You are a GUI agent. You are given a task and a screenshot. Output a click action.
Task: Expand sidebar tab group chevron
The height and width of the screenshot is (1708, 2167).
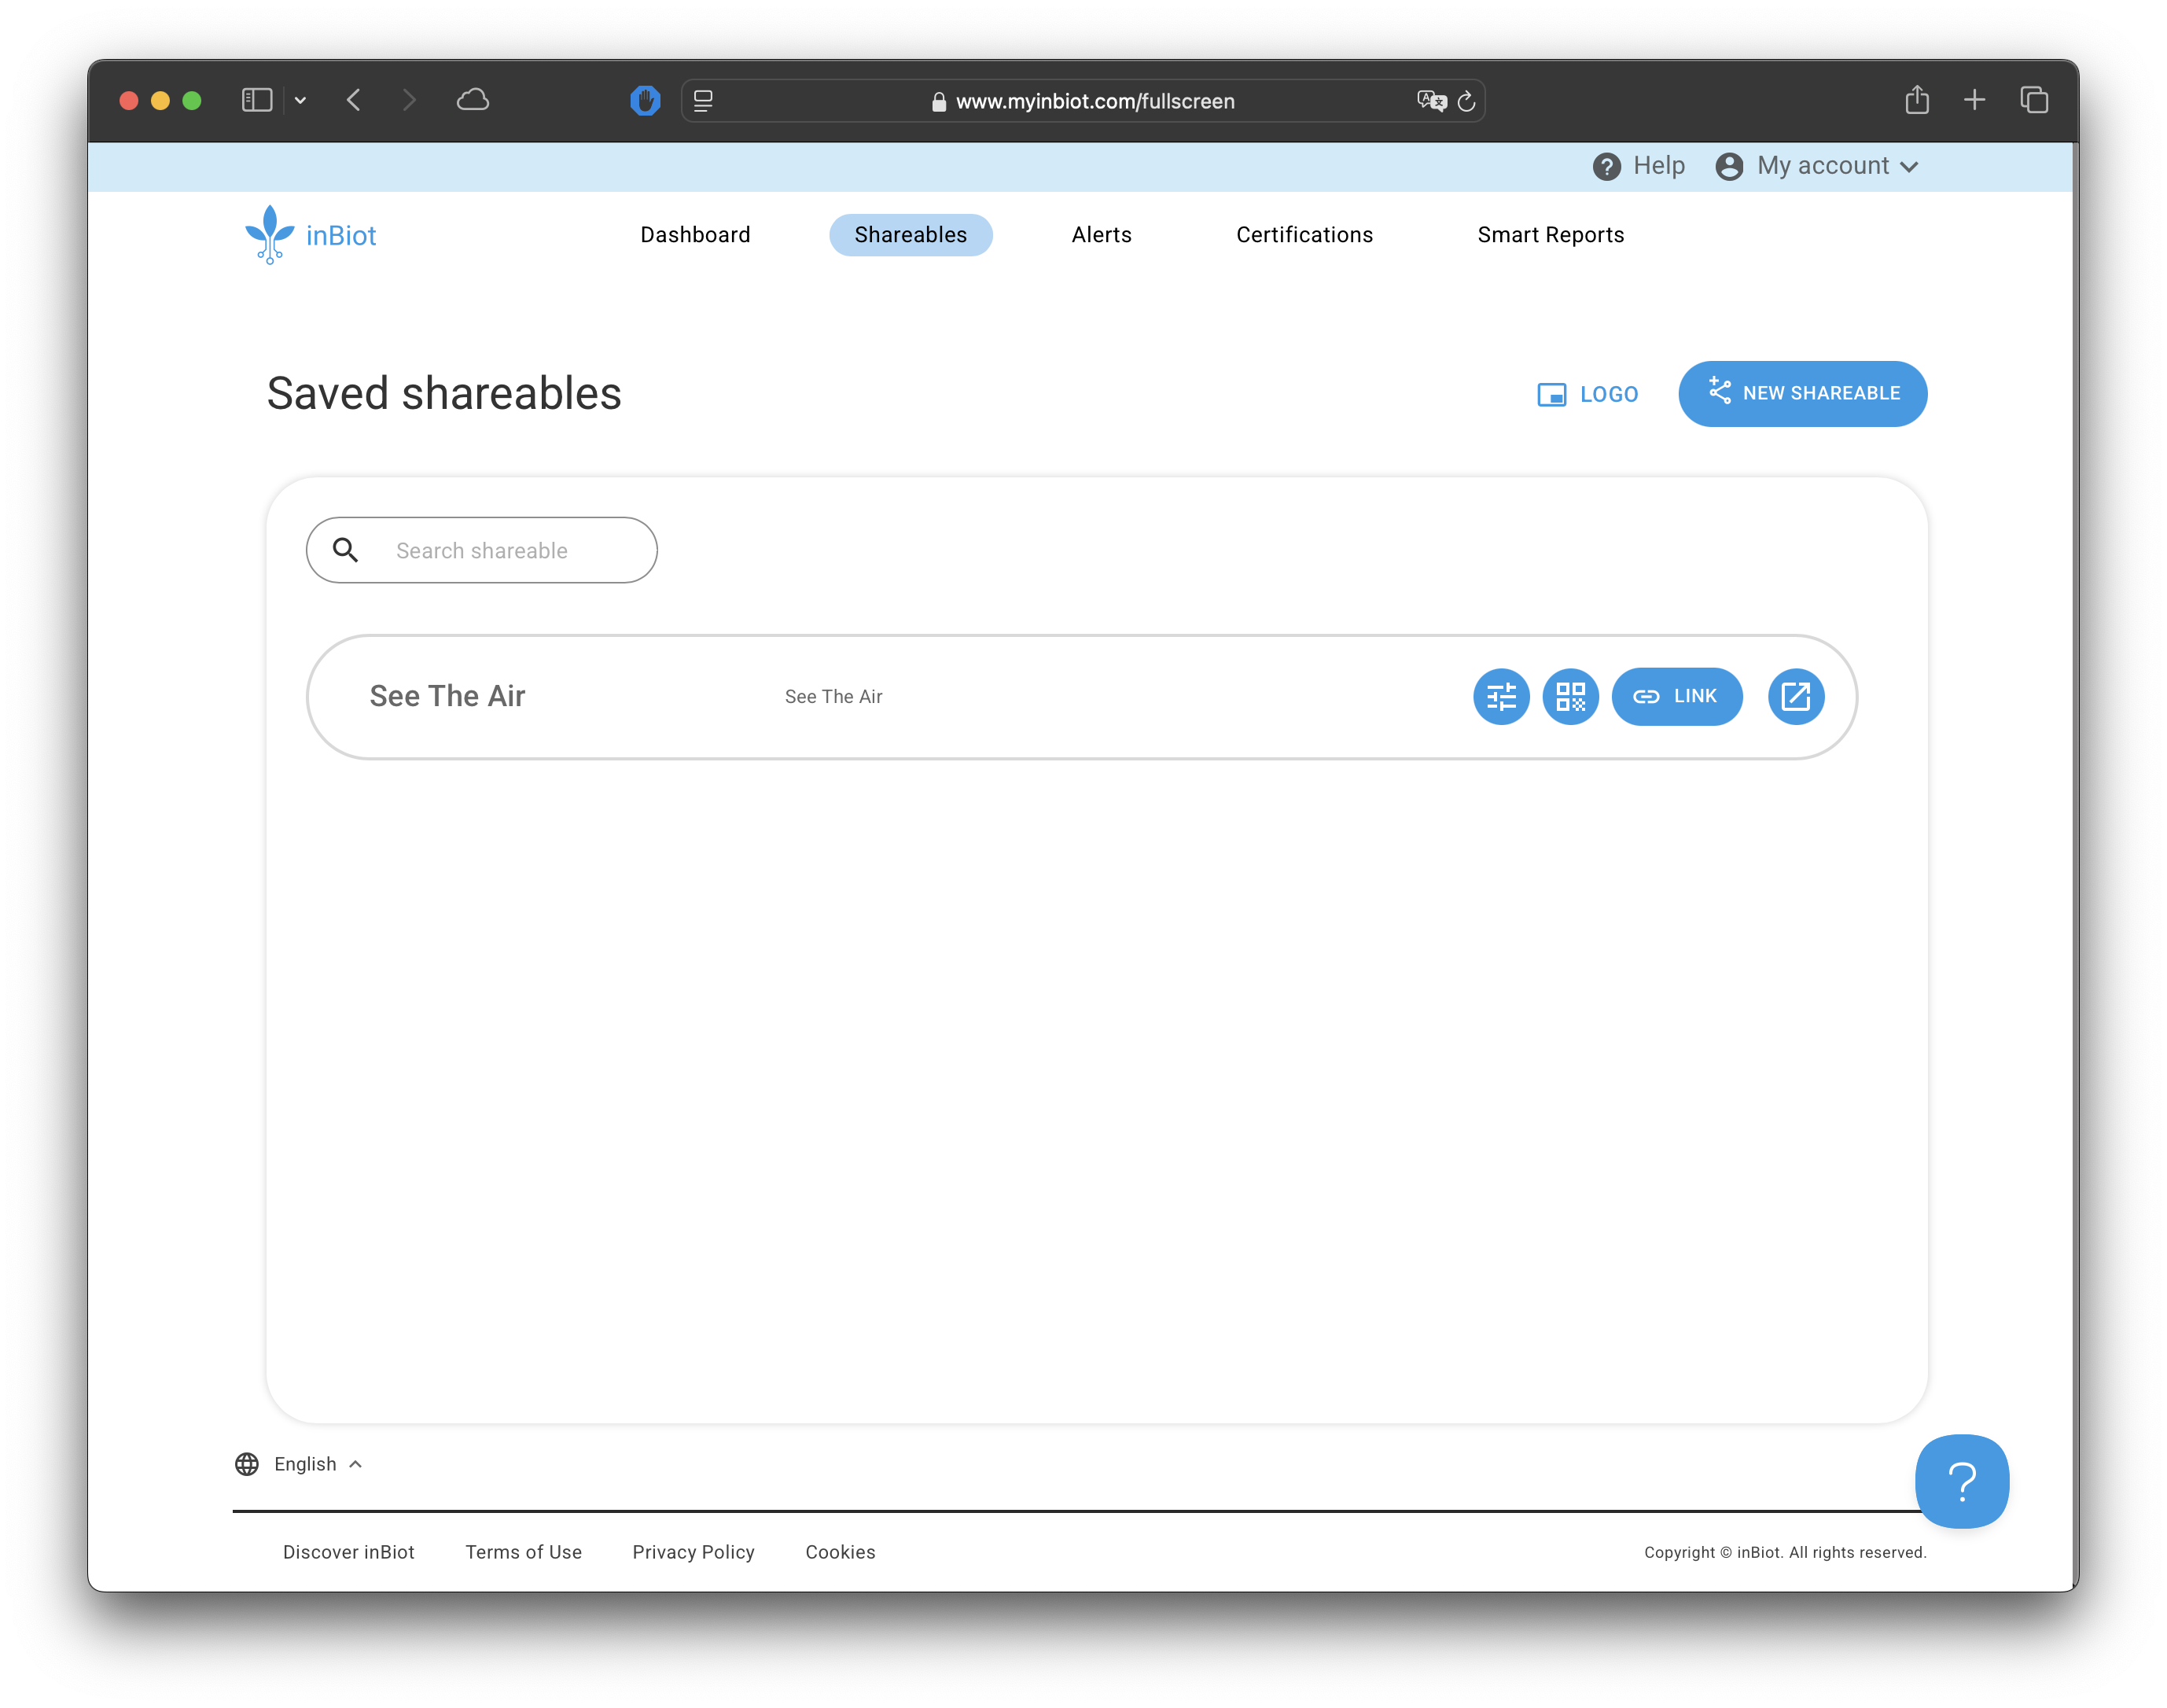coord(300,100)
